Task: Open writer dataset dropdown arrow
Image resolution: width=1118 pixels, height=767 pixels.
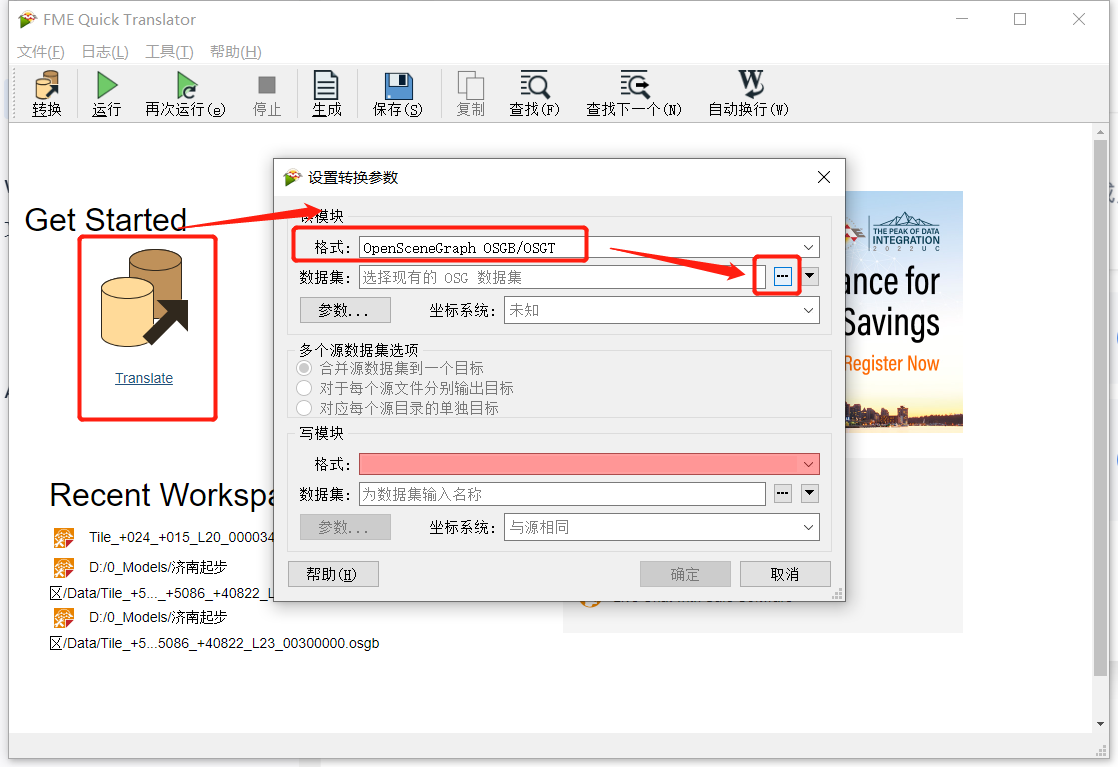Action: tap(810, 493)
